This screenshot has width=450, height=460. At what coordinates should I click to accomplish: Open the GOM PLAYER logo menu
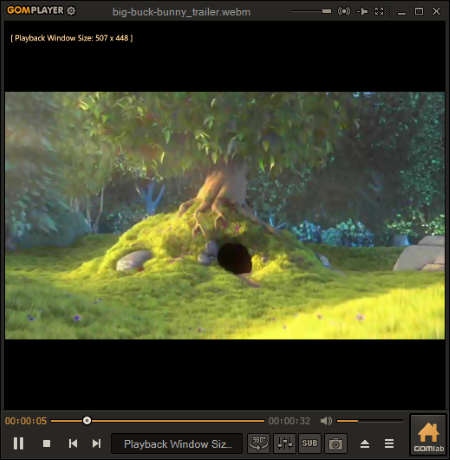[35, 11]
